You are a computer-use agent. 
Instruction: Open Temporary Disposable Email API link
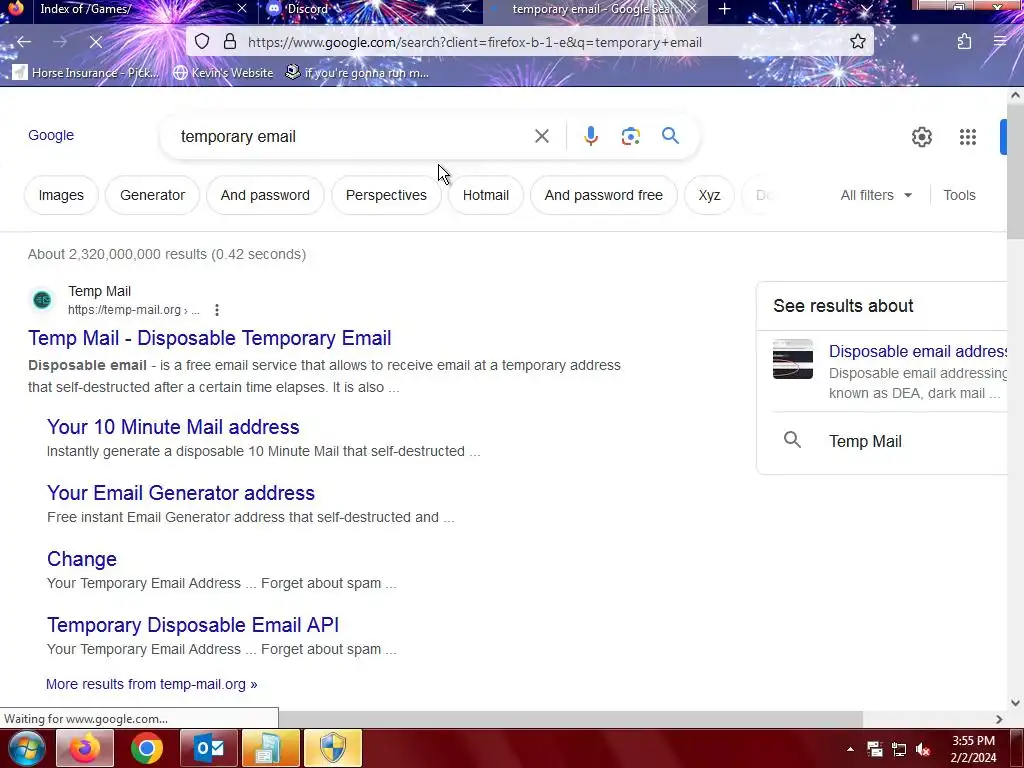pos(193,625)
